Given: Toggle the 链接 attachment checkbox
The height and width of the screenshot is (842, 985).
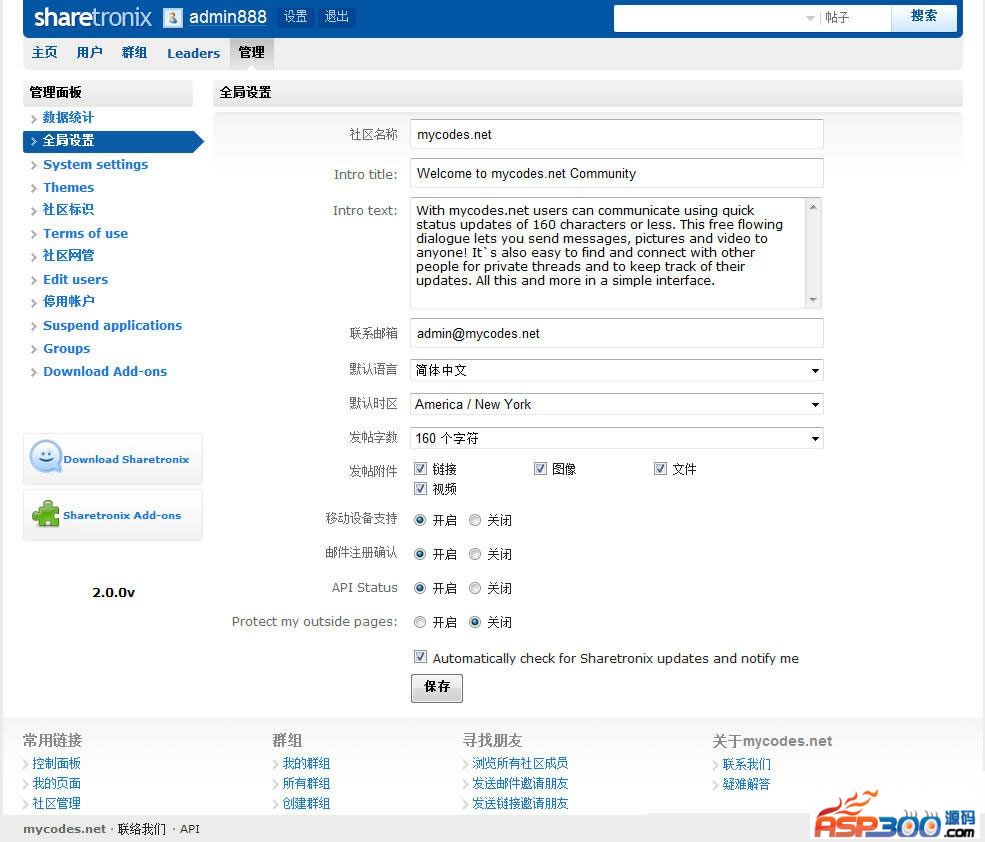Looking at the screenshot, I should pos(420,469).
